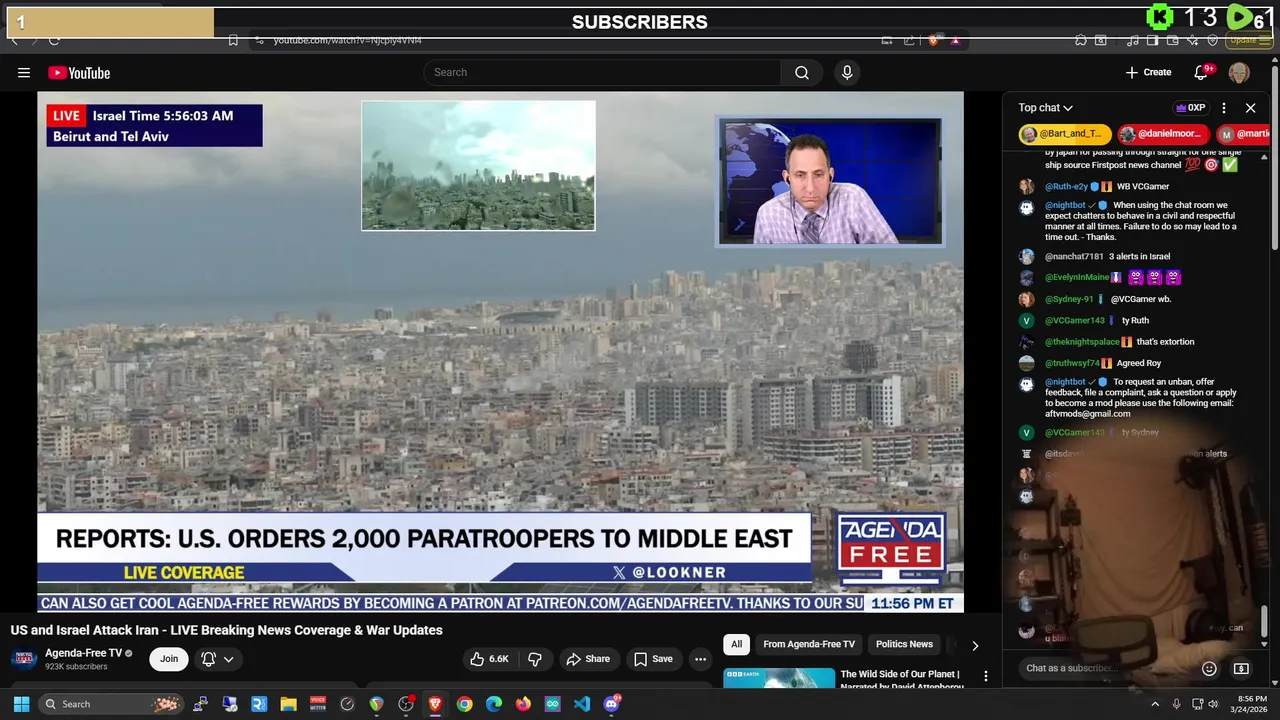The height and width of the screenshot is (720, 1280).
Task: Open the Super Chat dollar icon
Action: coord(1241,668)
